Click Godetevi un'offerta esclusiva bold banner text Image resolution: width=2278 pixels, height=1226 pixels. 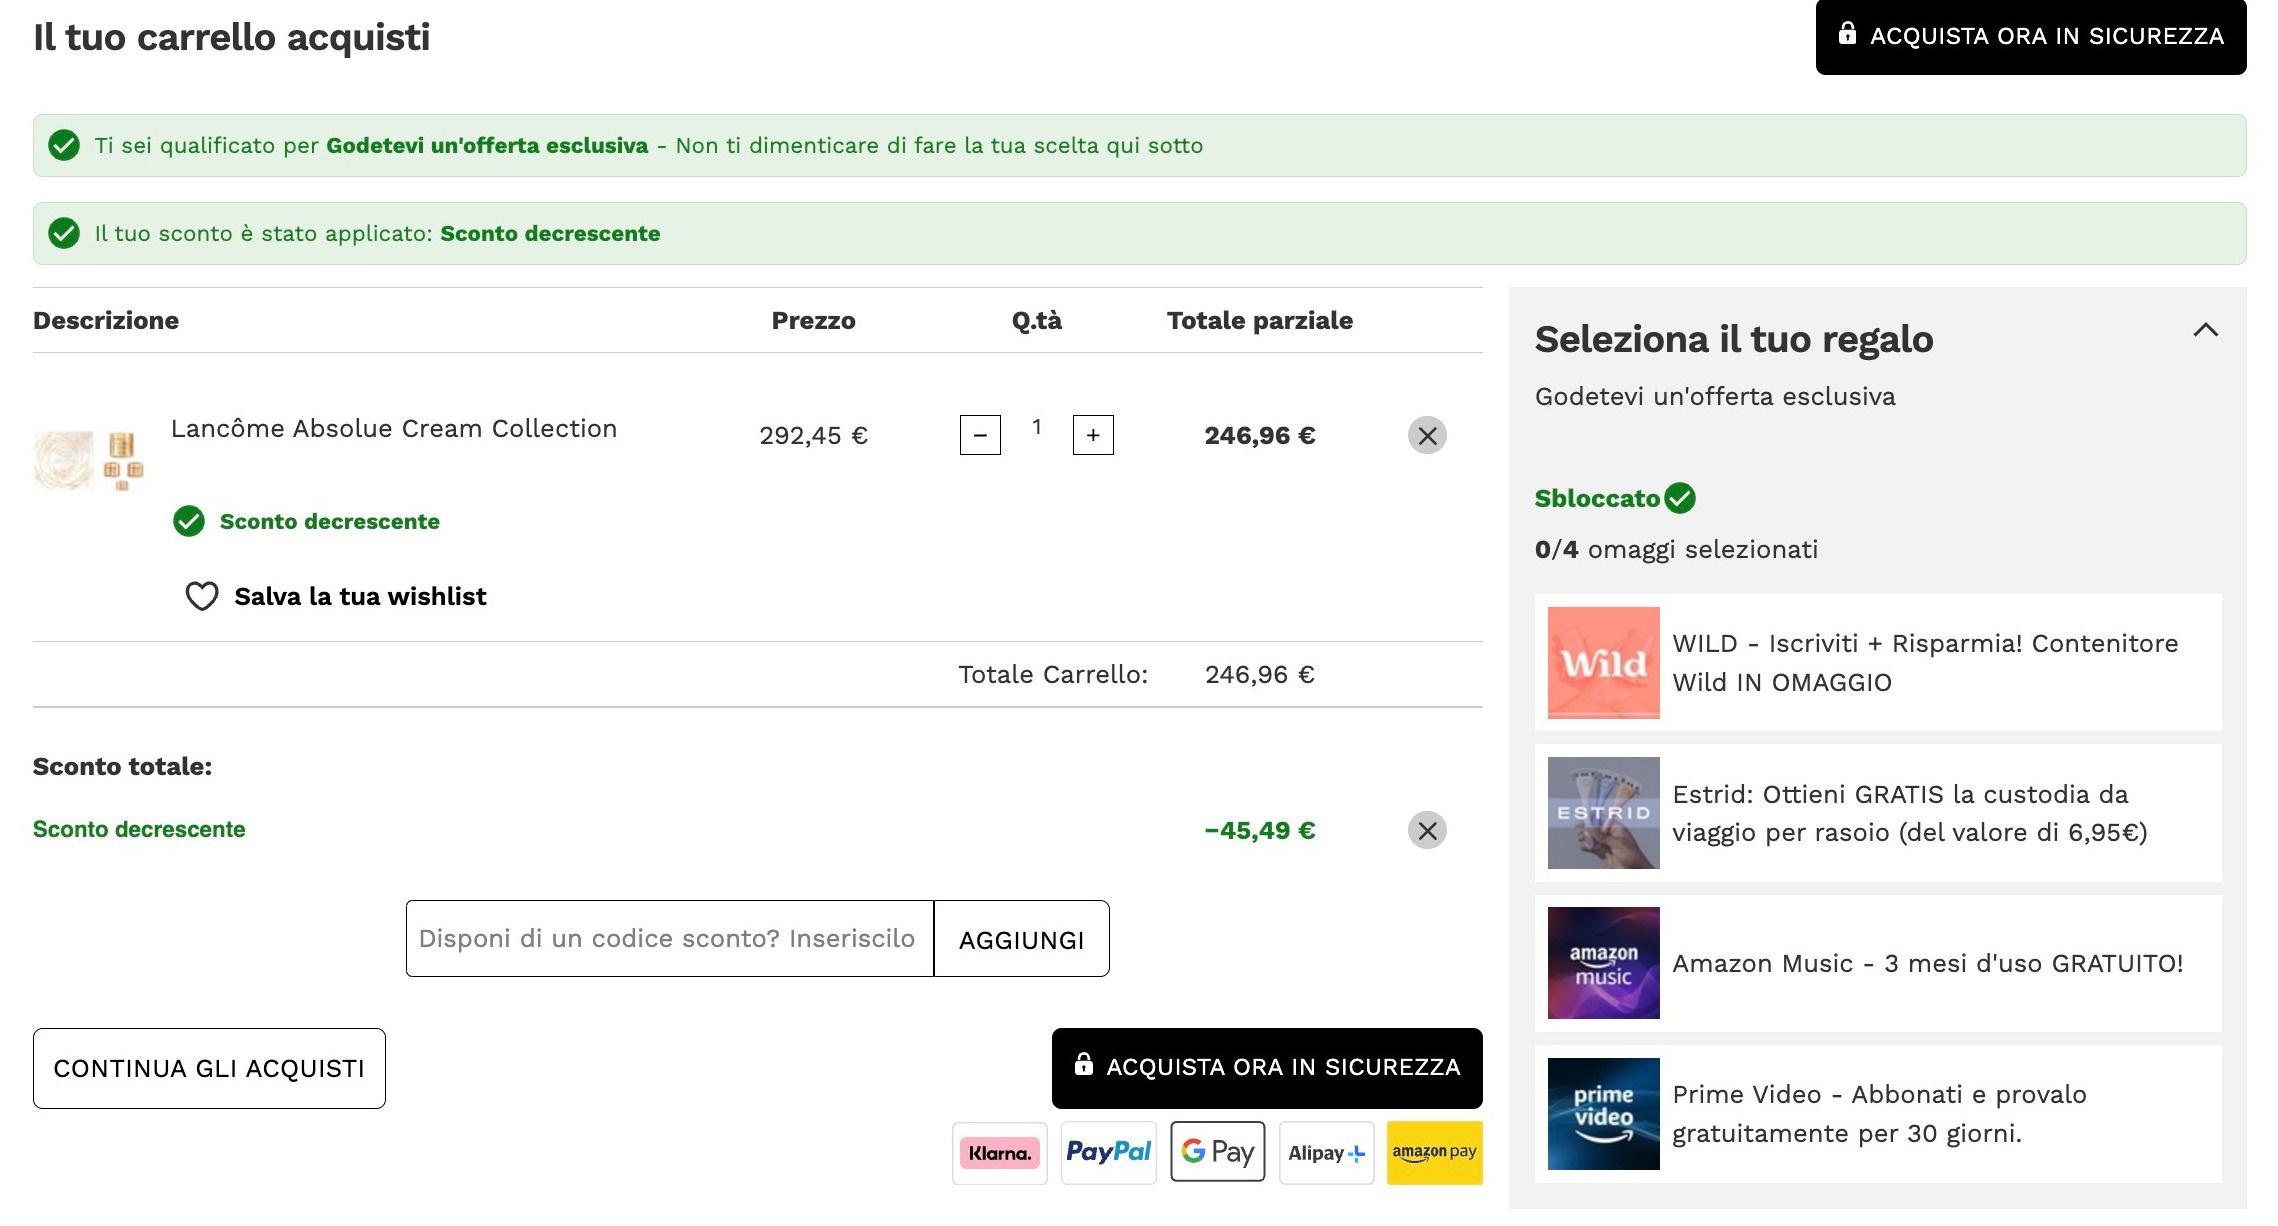487,145
